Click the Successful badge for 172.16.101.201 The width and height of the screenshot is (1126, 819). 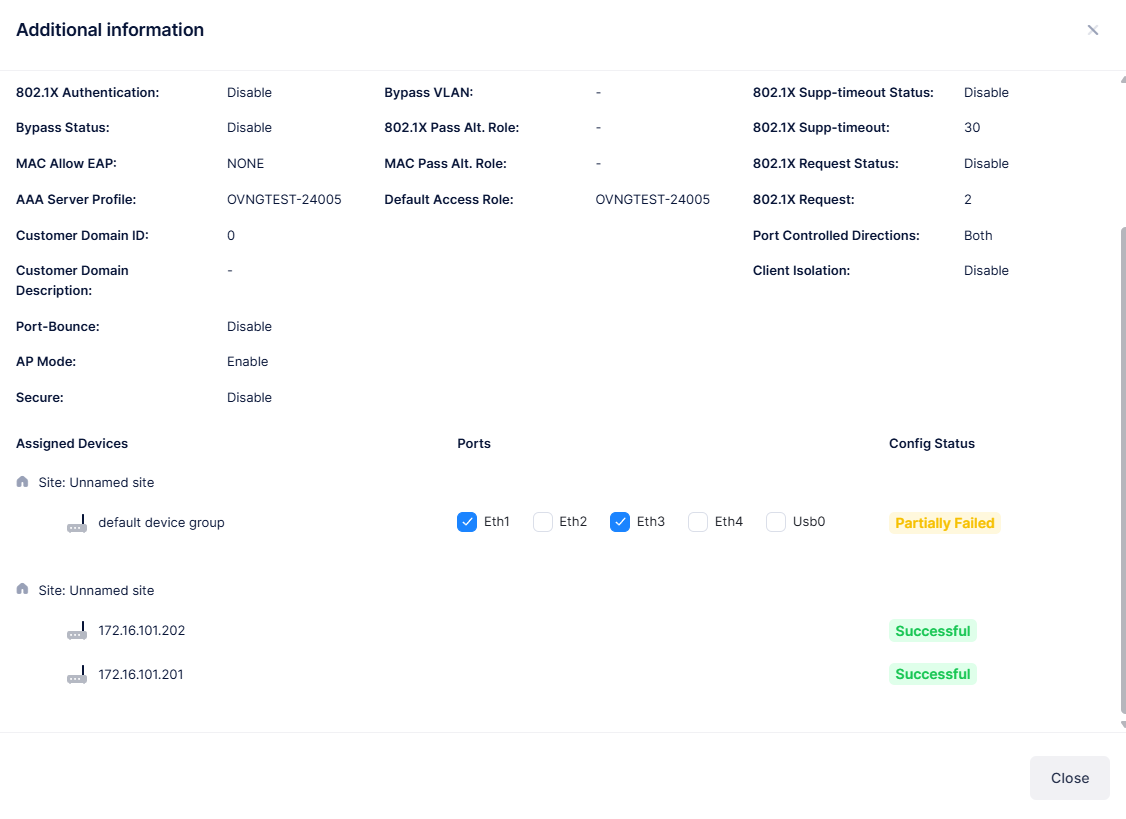[932, 673]
